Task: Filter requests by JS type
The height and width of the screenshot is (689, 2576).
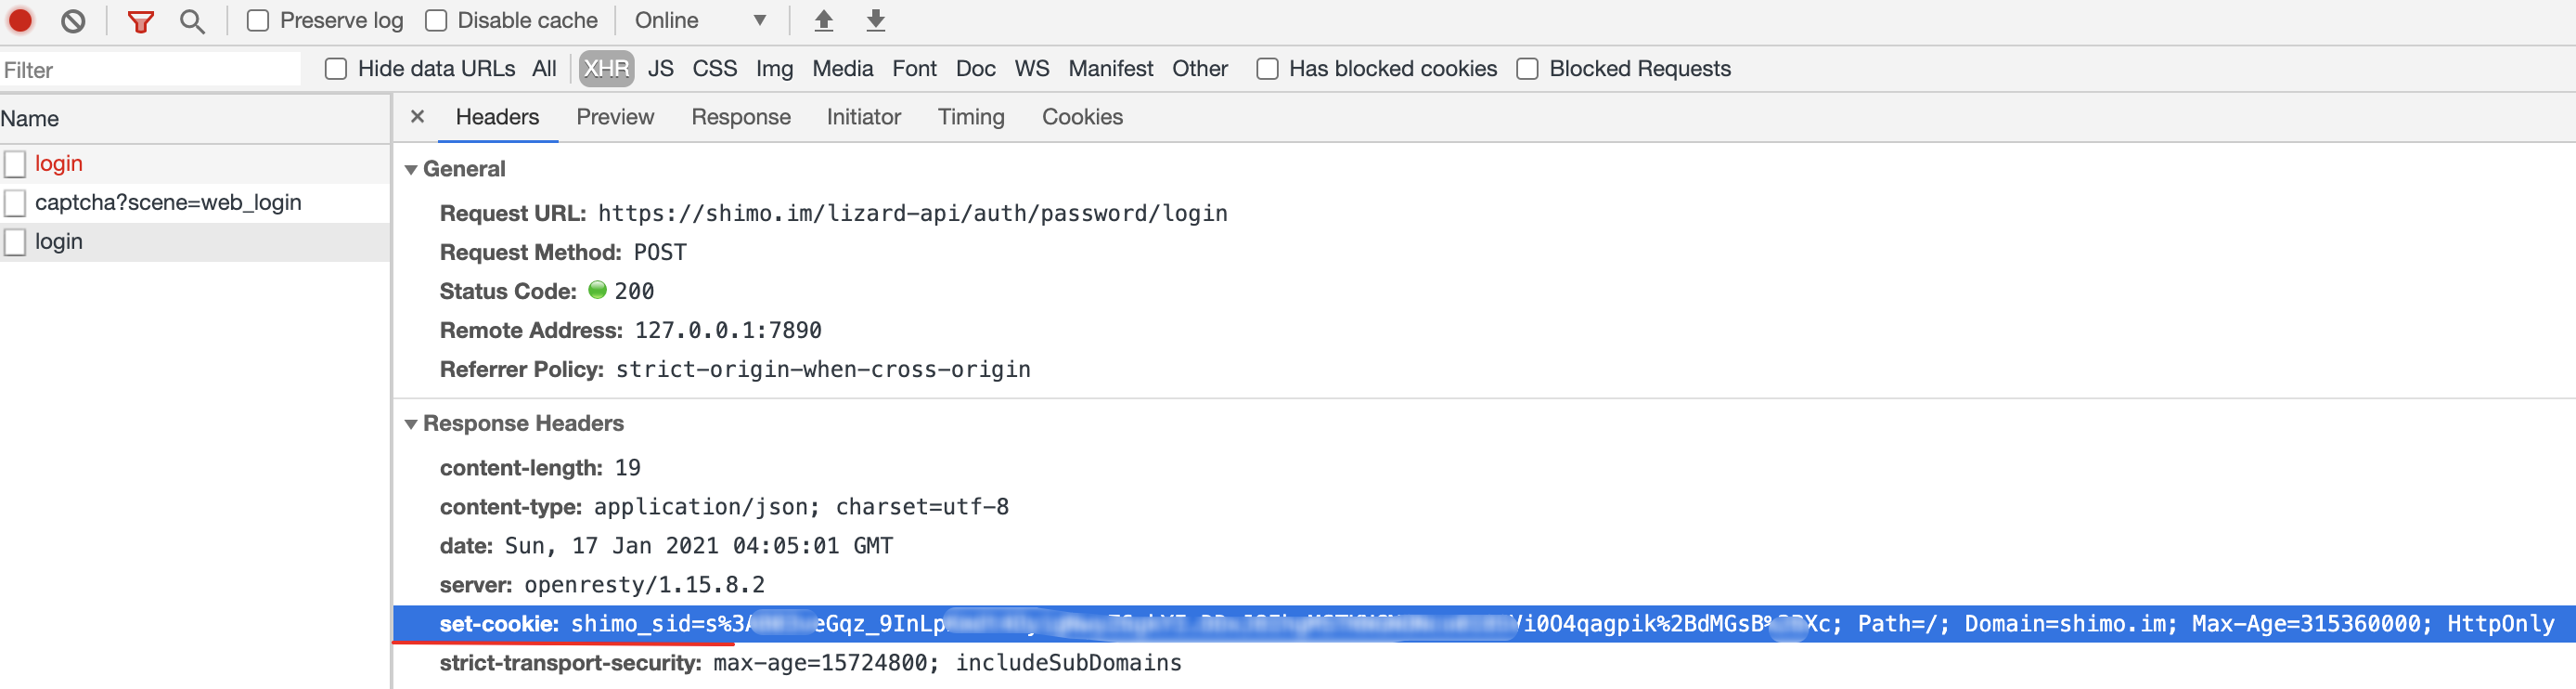Action: 660,69
